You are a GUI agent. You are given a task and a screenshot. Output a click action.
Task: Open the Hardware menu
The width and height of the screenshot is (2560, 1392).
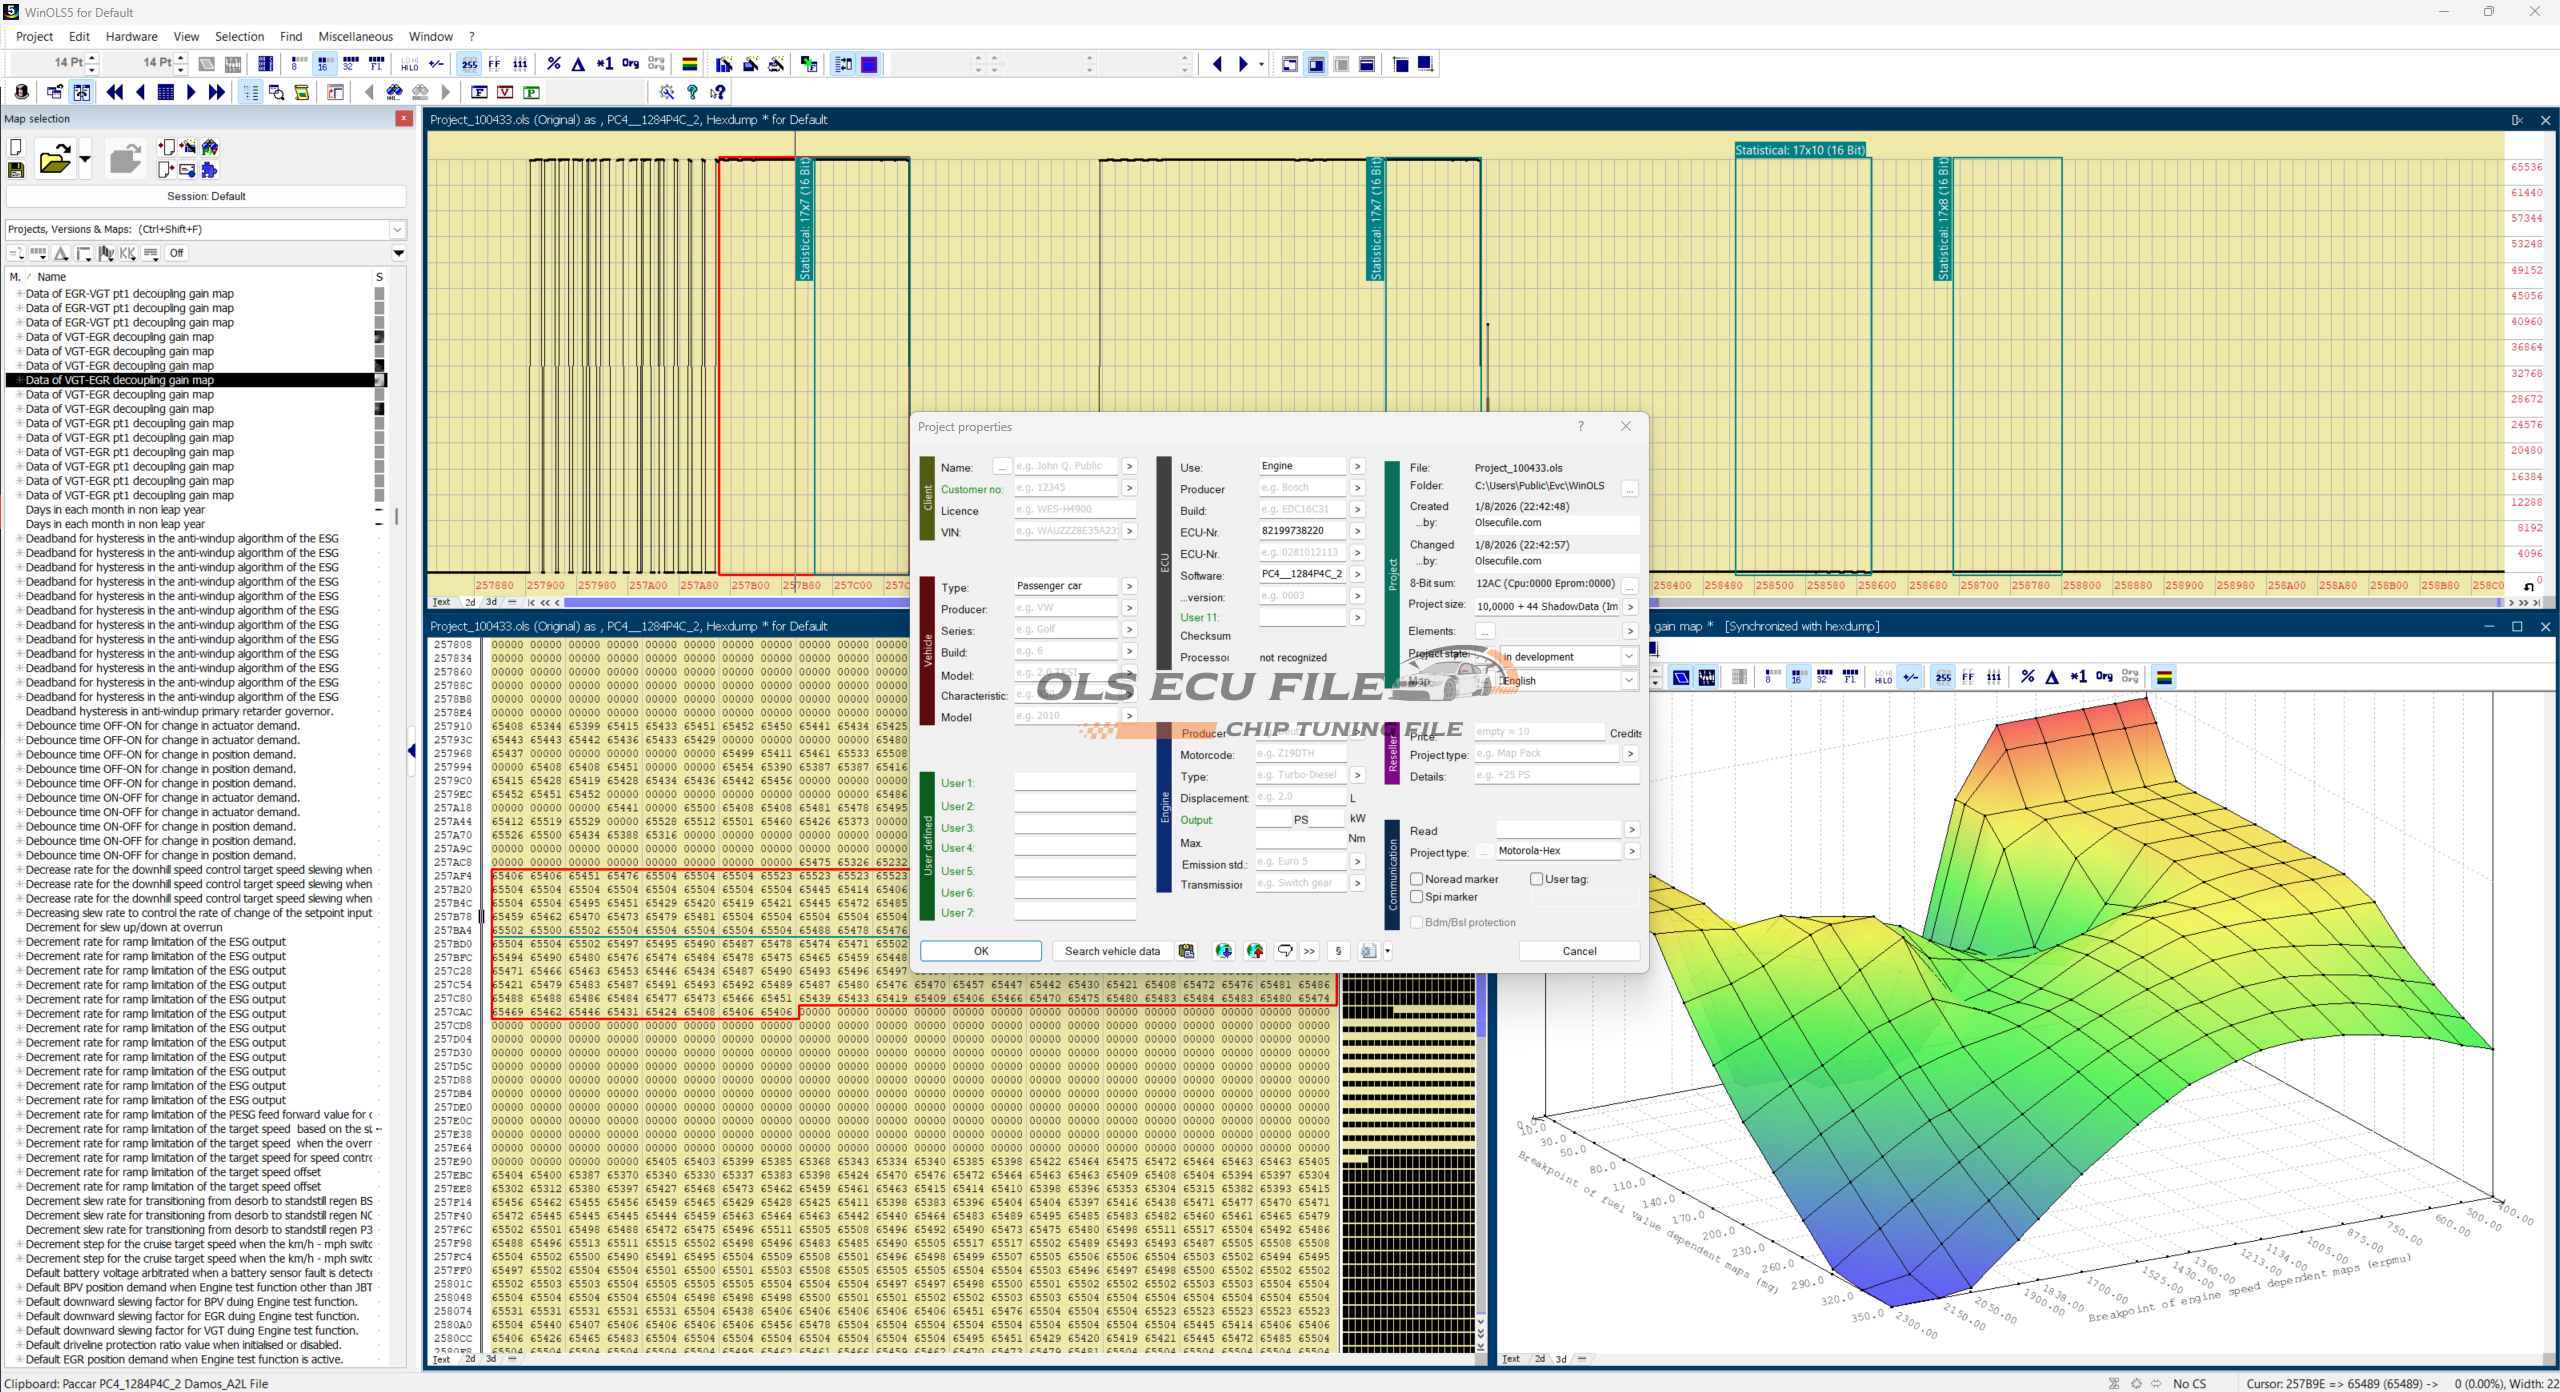click(x=131, y=36)
